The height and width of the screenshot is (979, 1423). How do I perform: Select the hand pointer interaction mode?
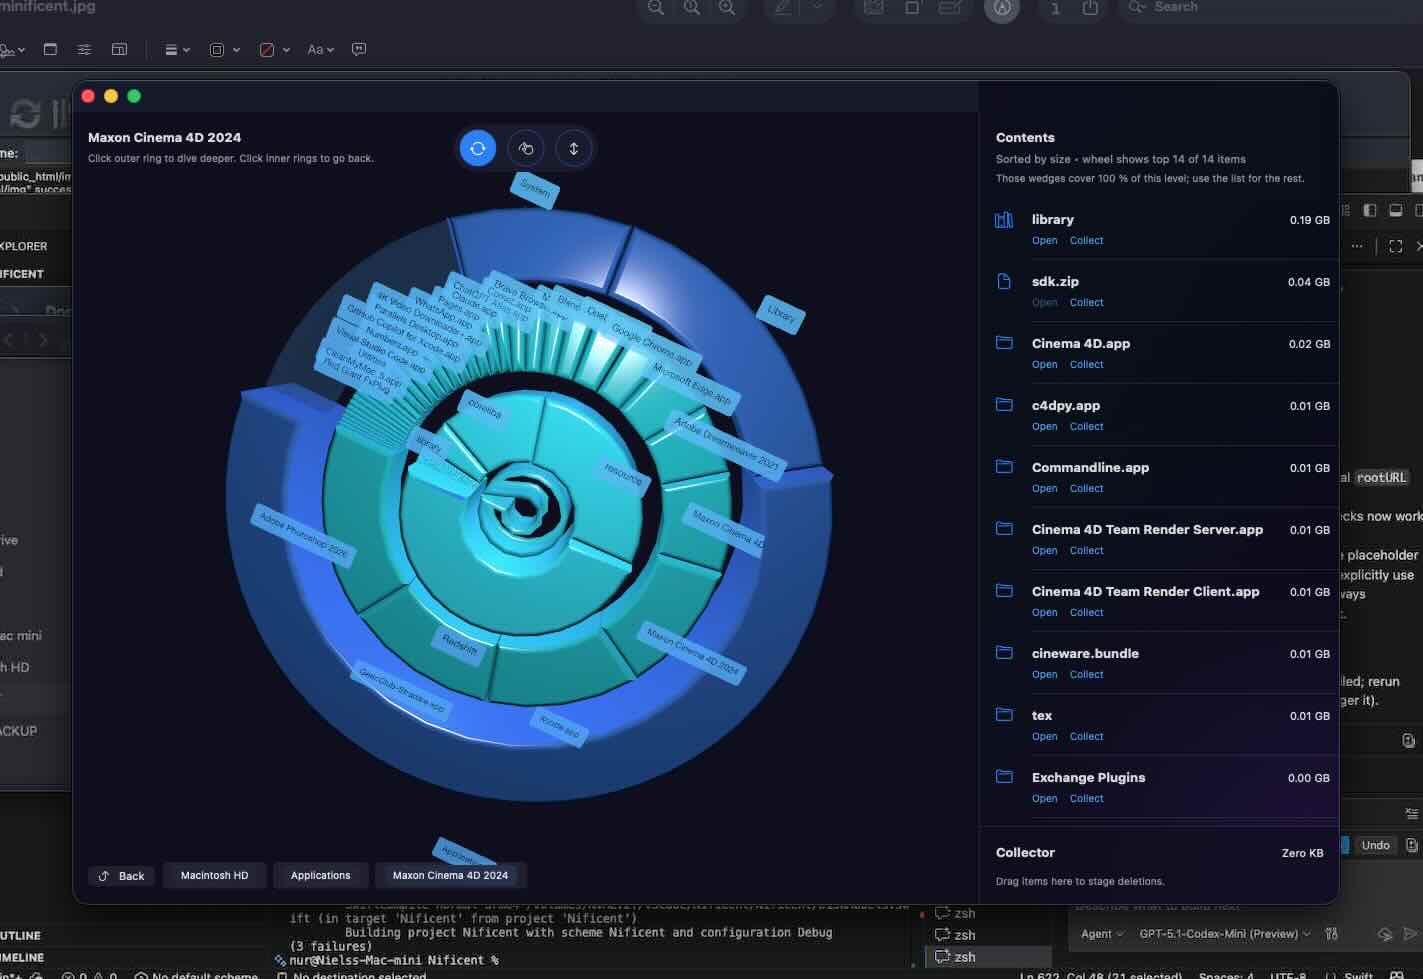[x=526, y=148]
